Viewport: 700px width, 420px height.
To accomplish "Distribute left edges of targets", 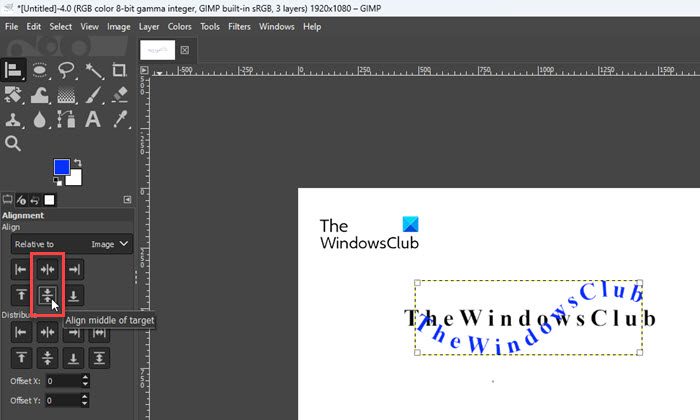I will point(21,332).
